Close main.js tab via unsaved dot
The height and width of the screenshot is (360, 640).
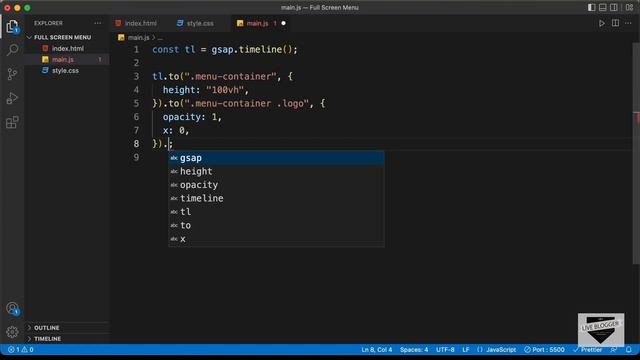(283, 23)
